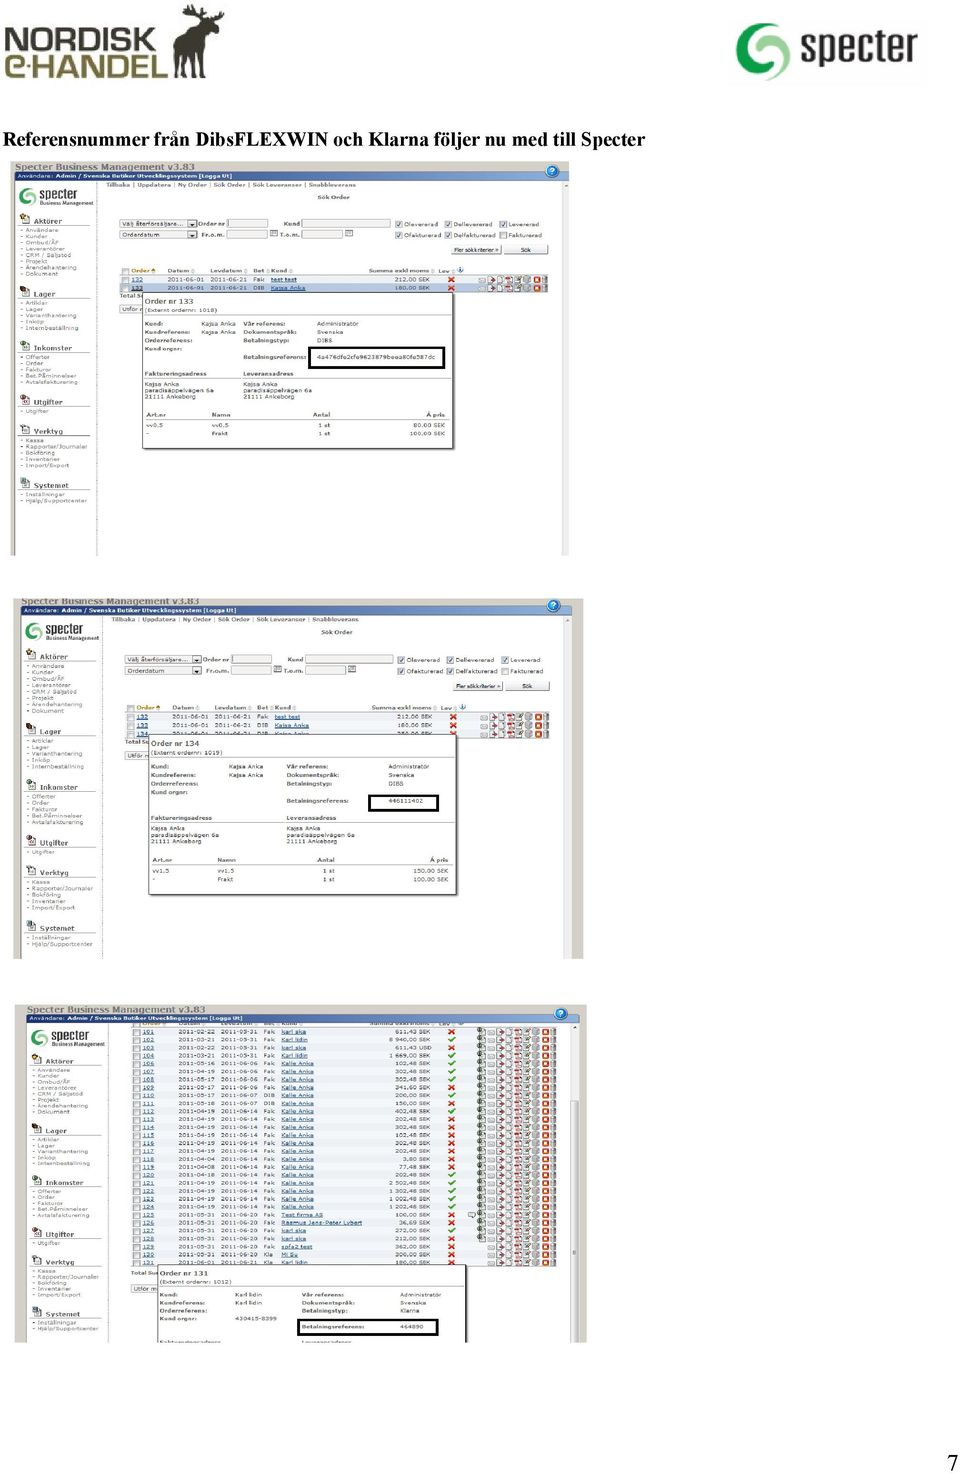Open Välj återförsäljare dropdown, Order 134 screenshot
Image resolution: width=960 pixels, height=1474 pixels.
[x=163, y=660]
